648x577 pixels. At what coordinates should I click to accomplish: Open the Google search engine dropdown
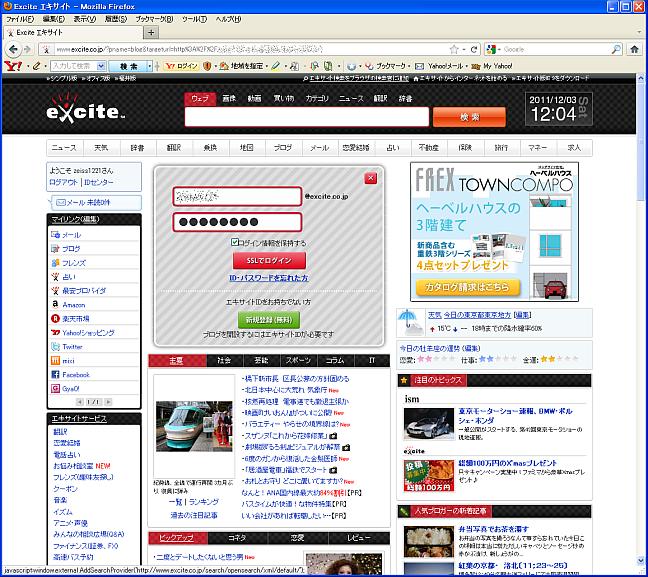[x=498, y=50]
